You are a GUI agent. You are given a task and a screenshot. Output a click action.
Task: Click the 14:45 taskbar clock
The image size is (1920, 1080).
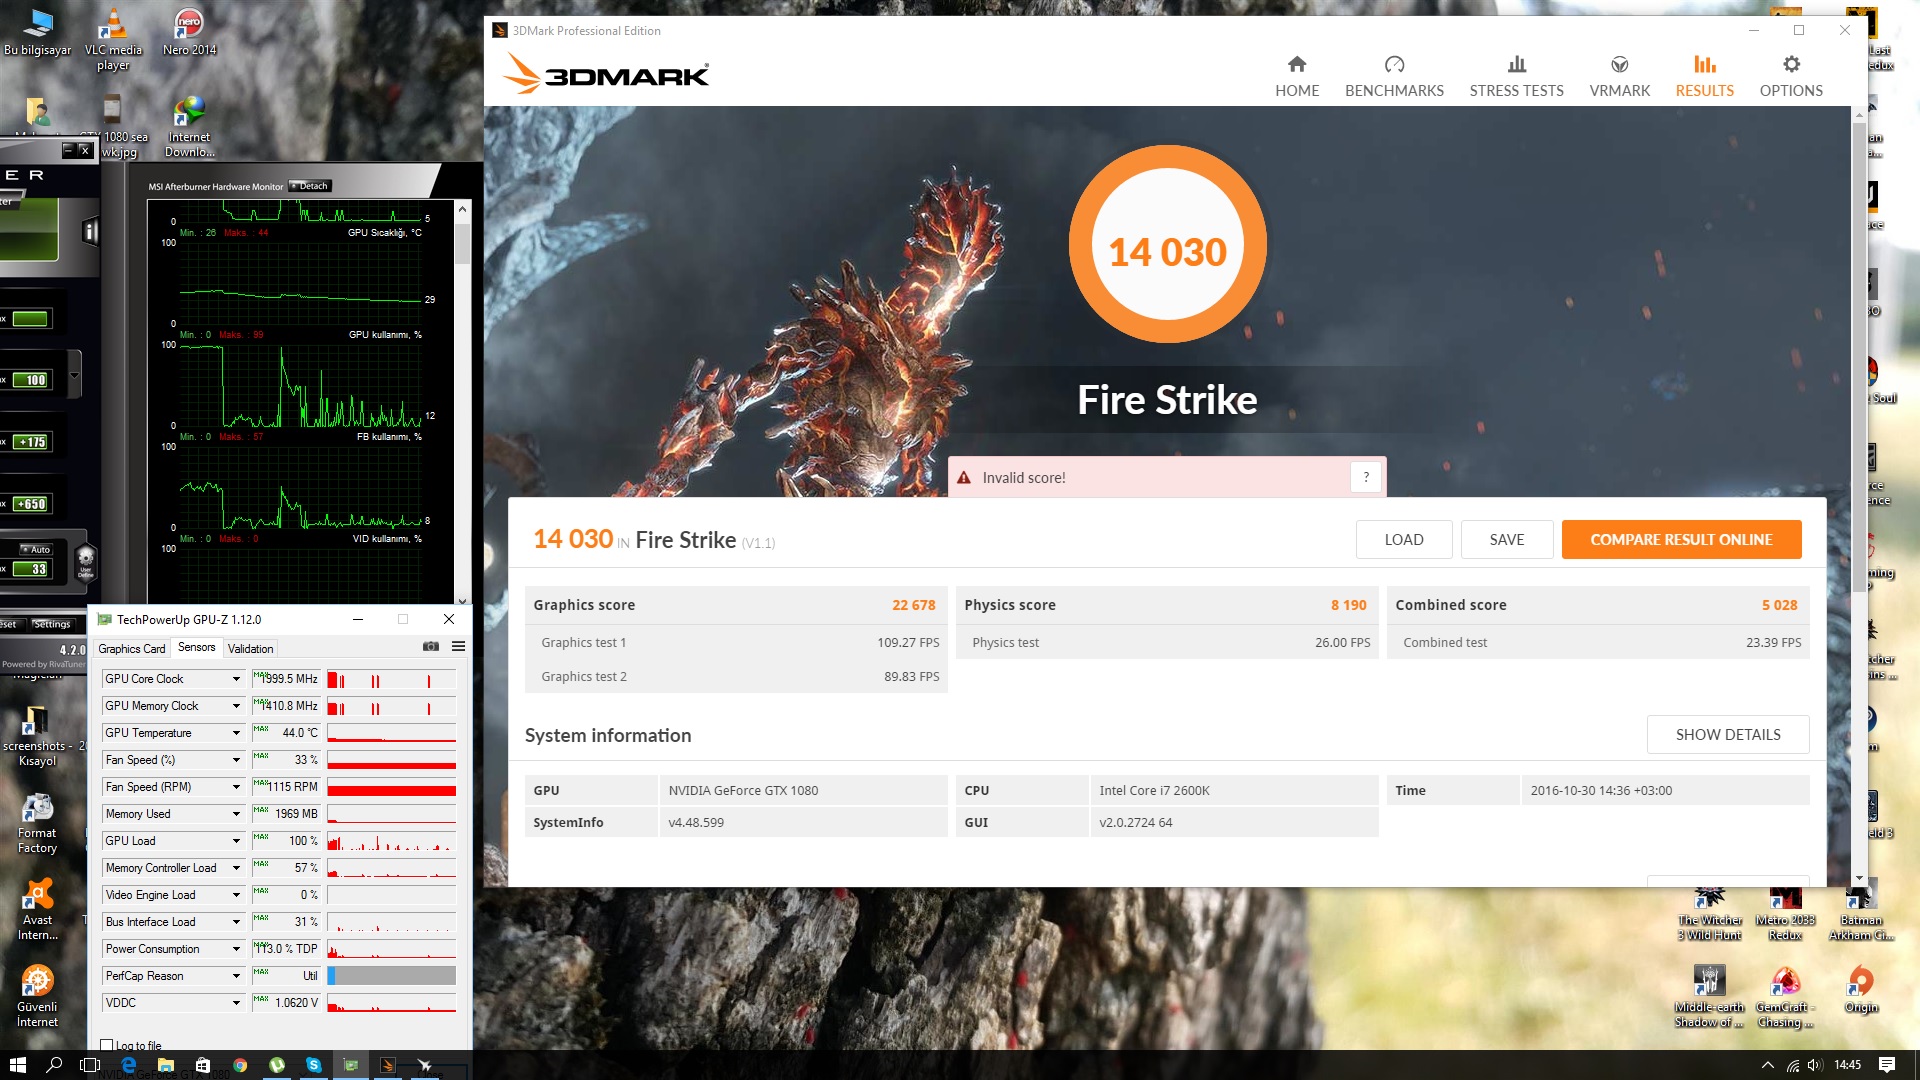tap(1847, 1065)
